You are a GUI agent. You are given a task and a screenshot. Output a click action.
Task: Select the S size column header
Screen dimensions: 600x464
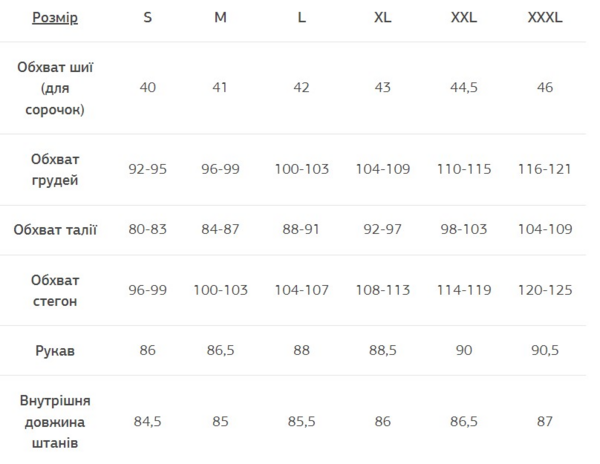[x=148, y=18]
